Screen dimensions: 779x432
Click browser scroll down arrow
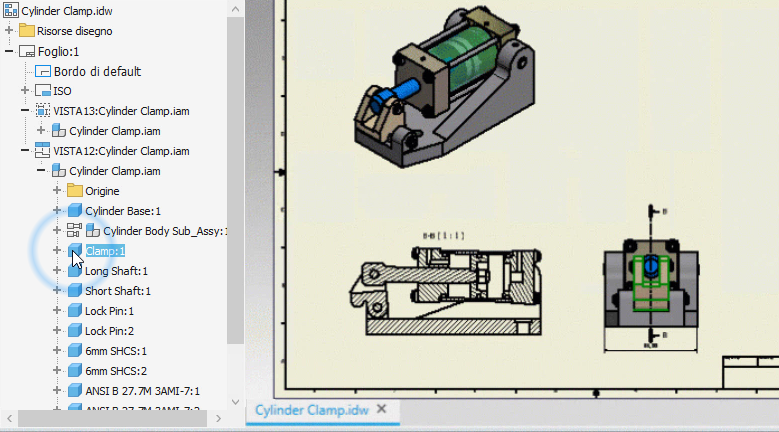(235, 402)
